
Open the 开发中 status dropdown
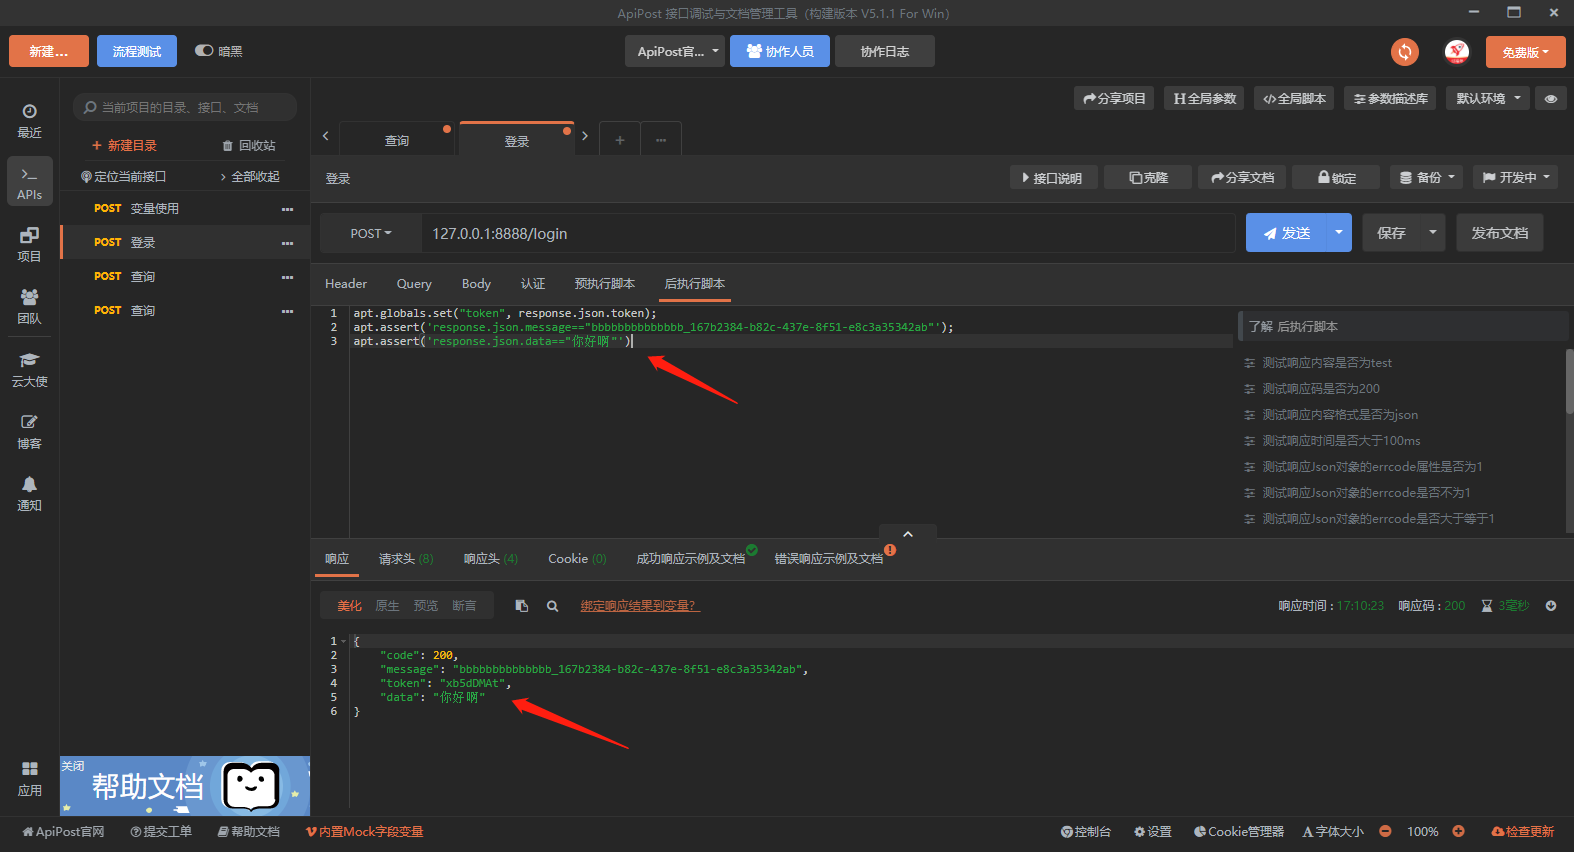coord(1516,177)
